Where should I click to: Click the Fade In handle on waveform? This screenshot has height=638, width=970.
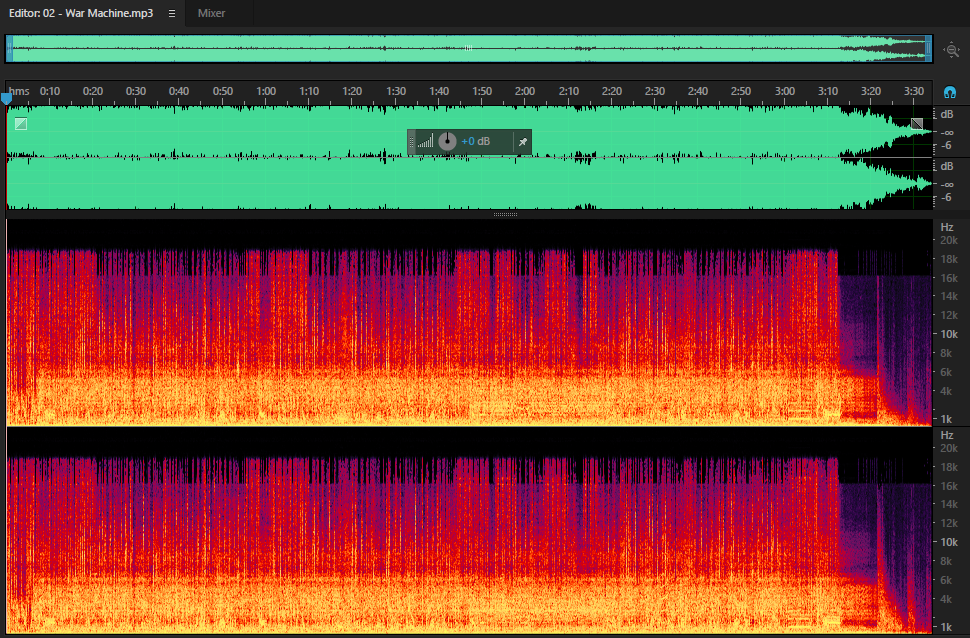[x=21, y=124]
